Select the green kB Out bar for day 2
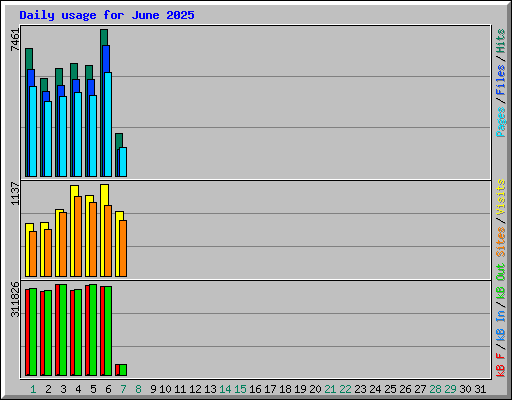 [48, 333]
